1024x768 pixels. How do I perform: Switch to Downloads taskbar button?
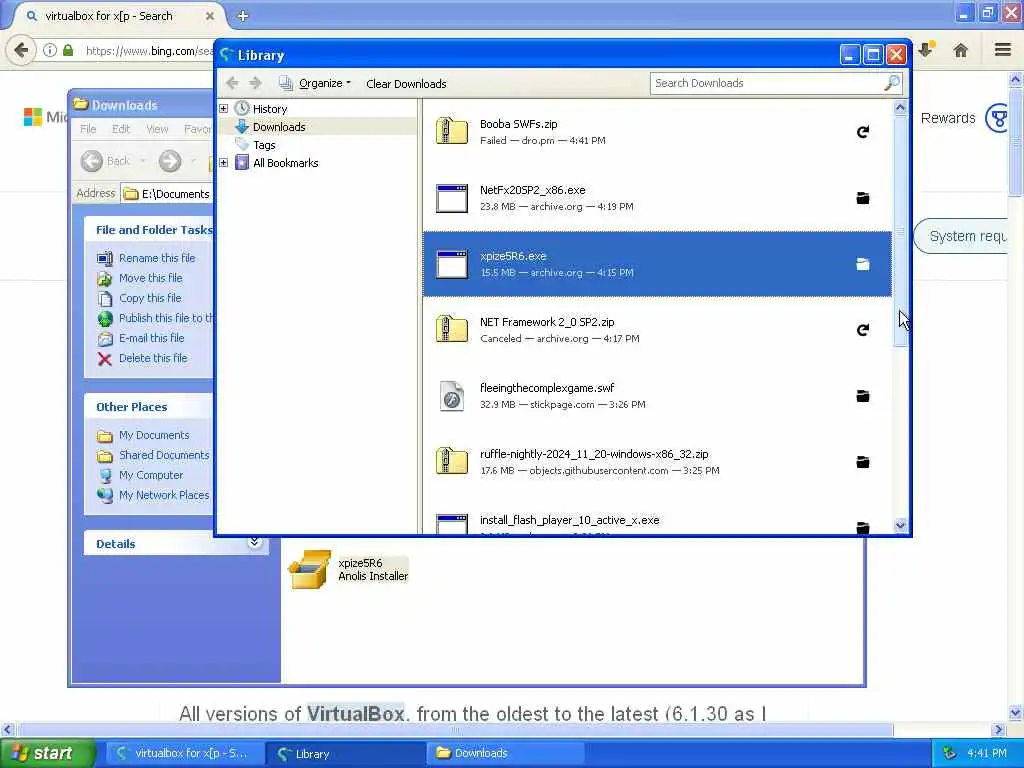point(504,753)
